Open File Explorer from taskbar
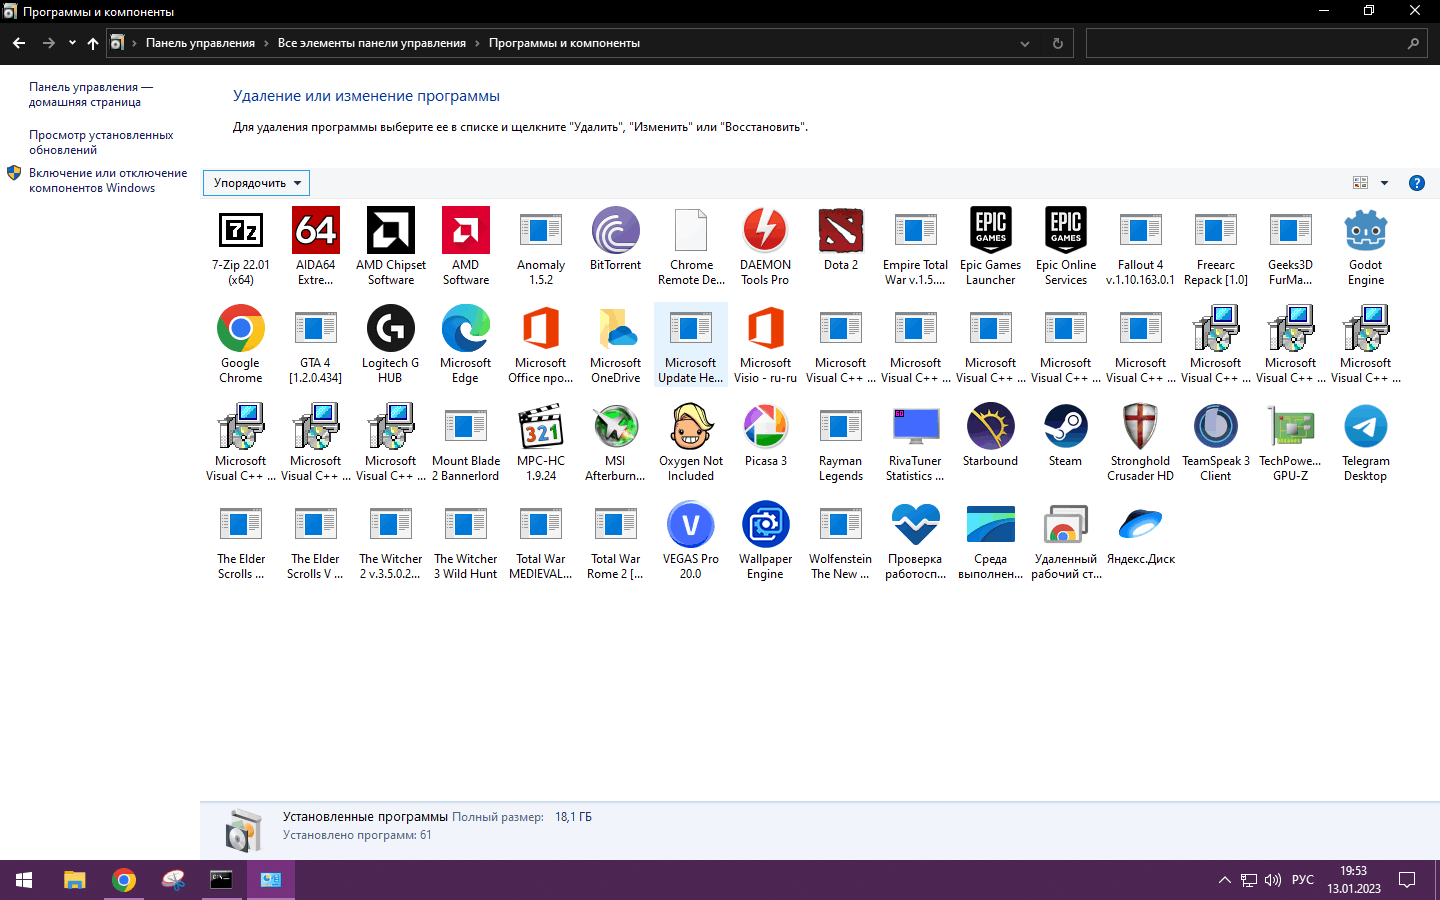The width and height of the screenshot is (1440, 900). (75, 880)
